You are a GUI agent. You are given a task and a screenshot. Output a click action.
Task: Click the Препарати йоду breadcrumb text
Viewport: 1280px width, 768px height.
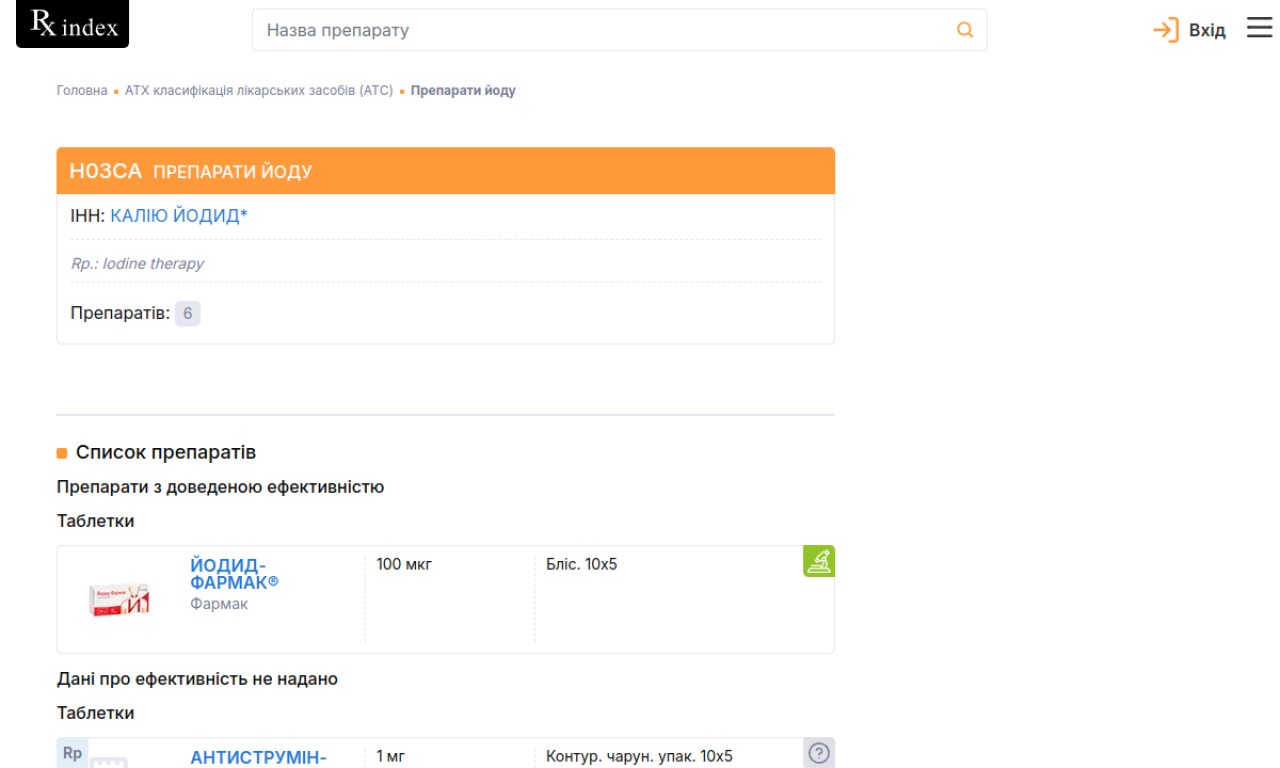(463, 90)
